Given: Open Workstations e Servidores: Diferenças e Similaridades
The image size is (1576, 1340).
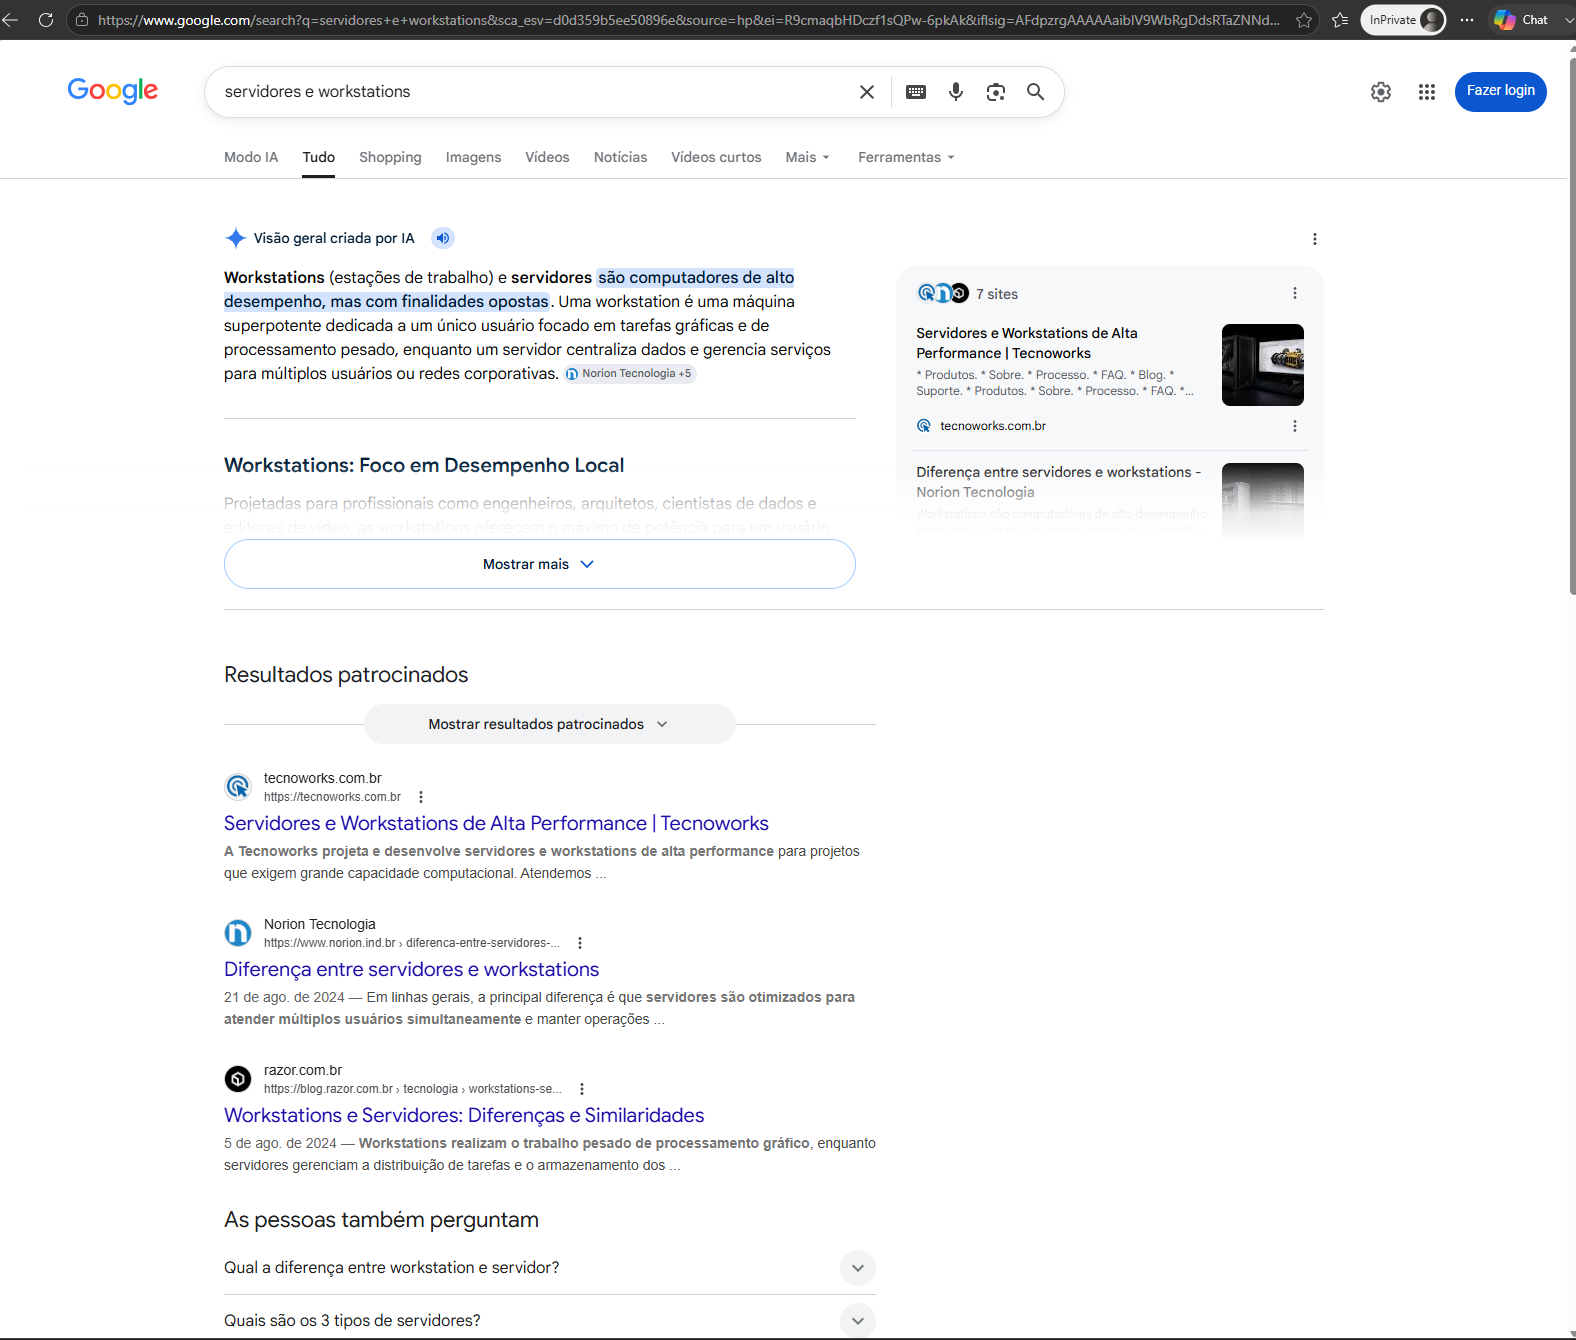Looking at the screenshot, I should pyautogui.click(x=464, y=1115).
